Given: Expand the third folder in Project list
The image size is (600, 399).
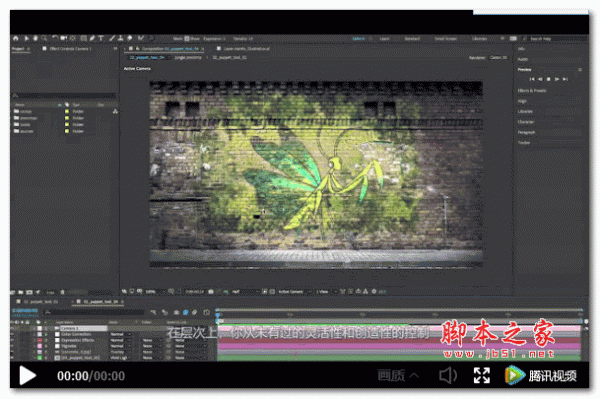Looking at the screenshot, I should coord(16,124).
